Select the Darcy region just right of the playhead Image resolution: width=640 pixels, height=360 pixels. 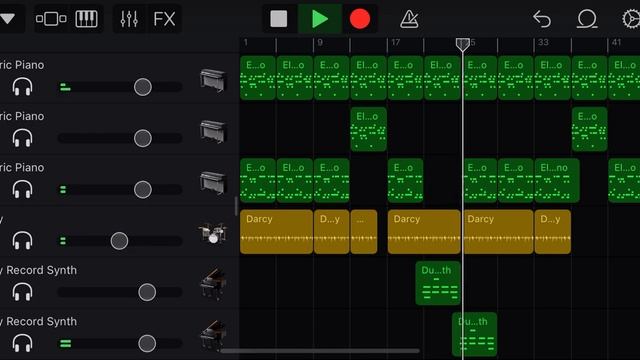[498, 232]
